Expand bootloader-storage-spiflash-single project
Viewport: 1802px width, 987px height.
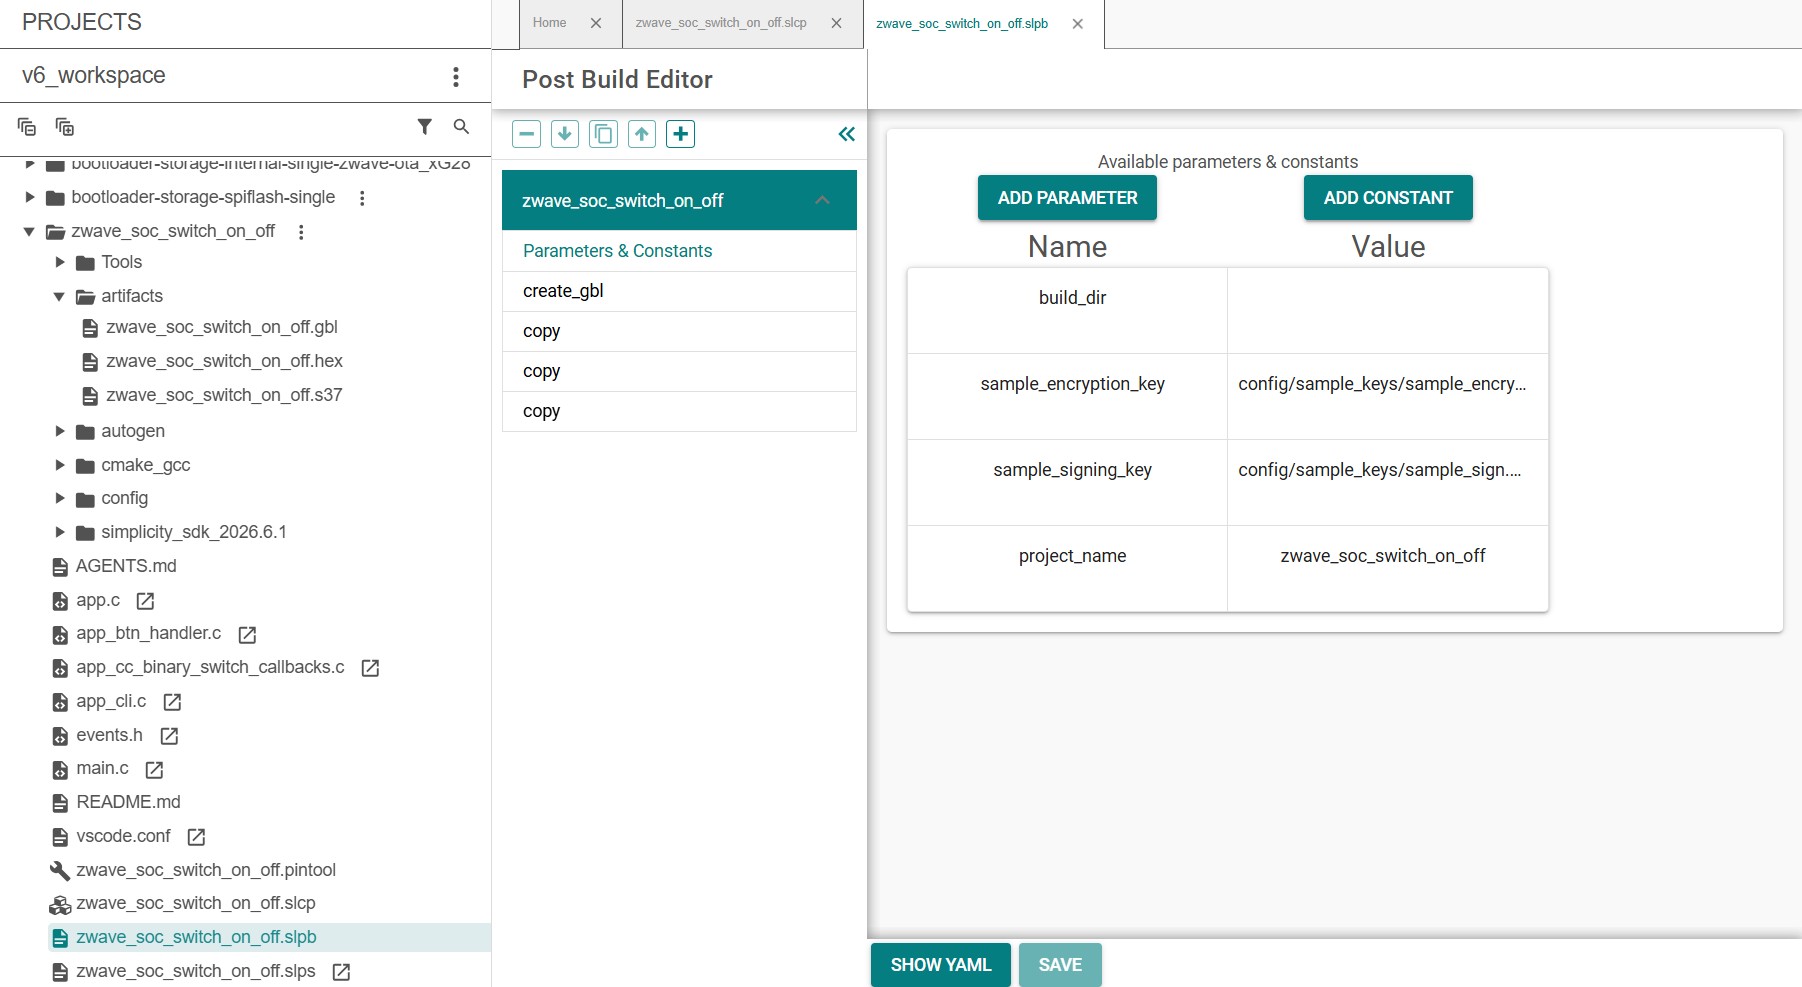pos(30,197)
